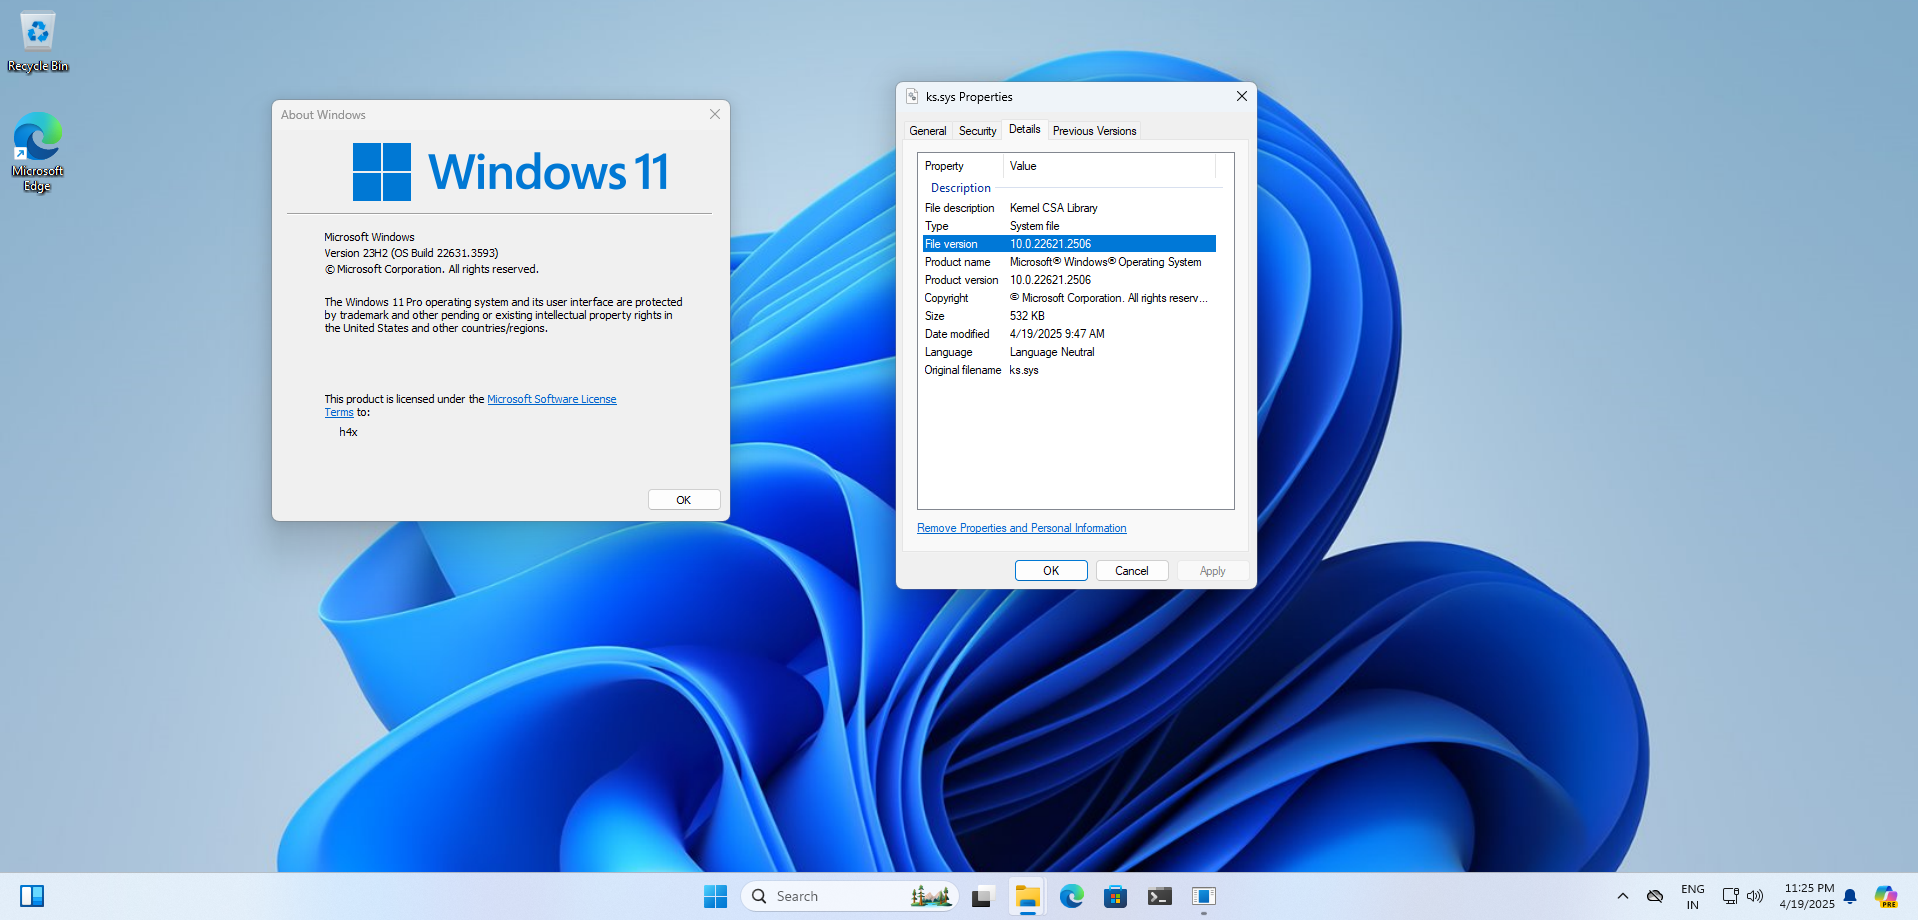
Task: Select the Original filename ks.sys row
Action: tap(1069, 370)
